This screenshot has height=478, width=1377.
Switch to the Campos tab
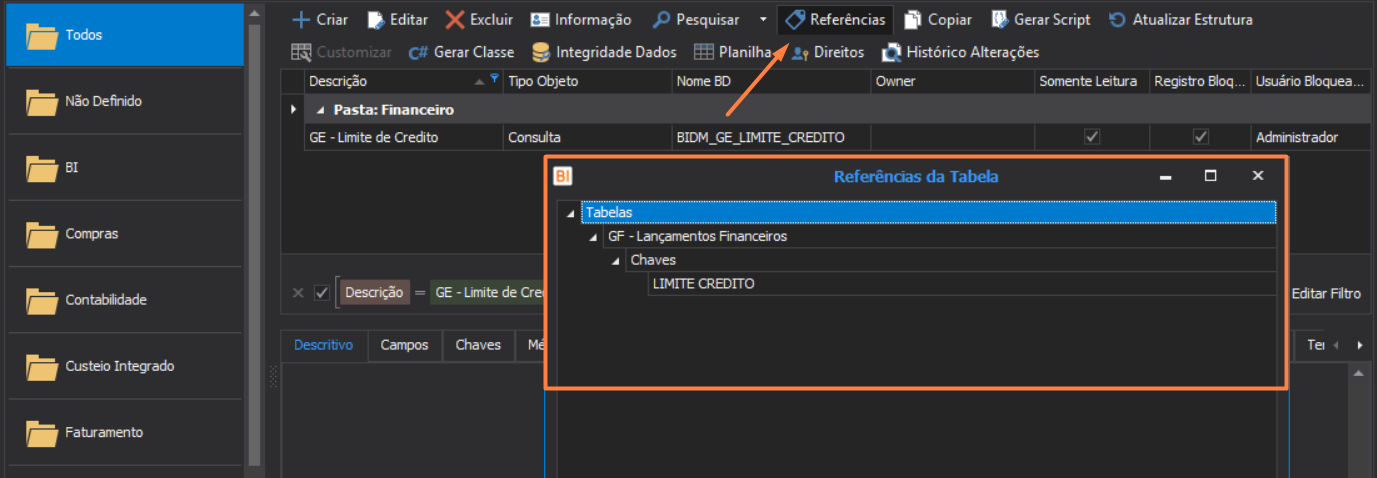tap(404, 345)
